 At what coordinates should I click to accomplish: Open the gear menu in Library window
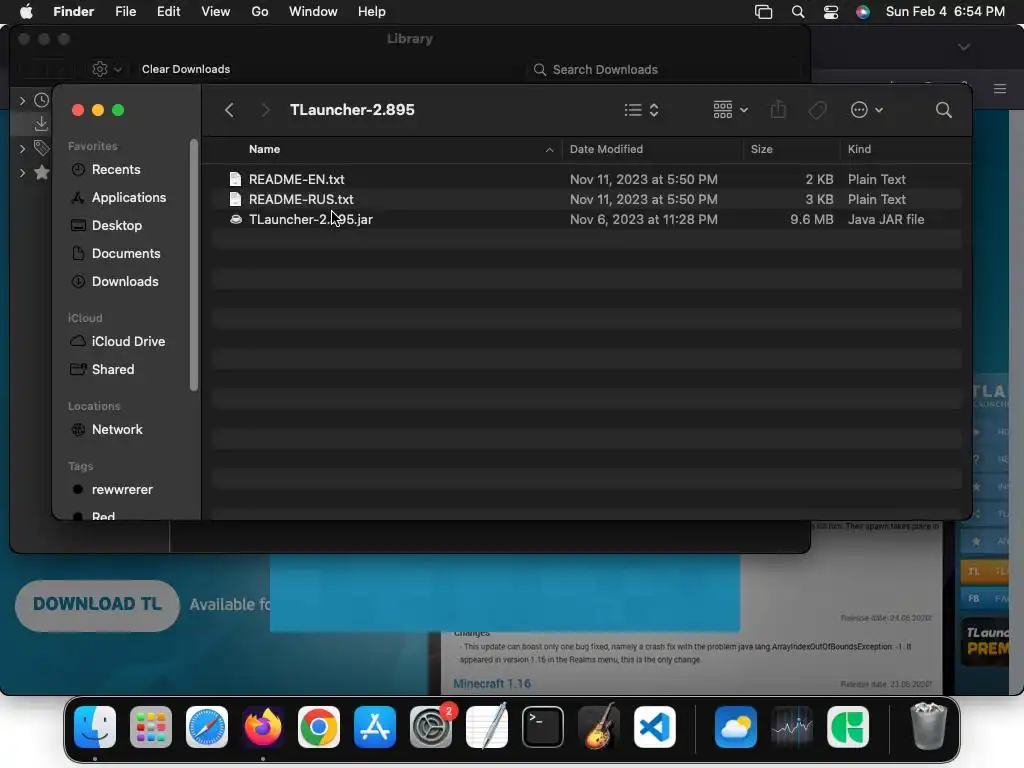[106, 69]
